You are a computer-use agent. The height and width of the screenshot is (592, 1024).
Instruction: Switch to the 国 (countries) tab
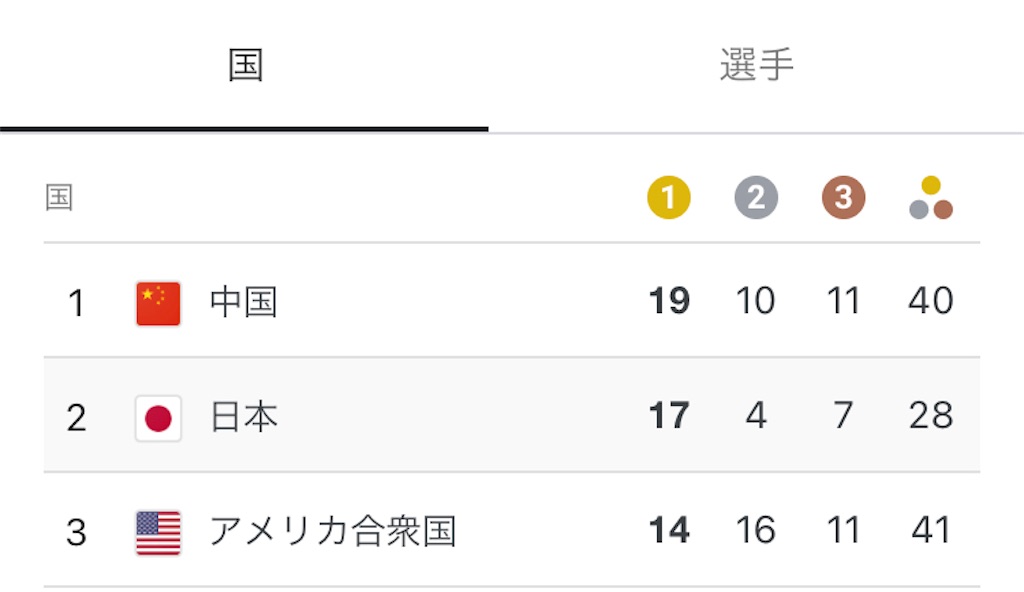[x=245, y=65]
